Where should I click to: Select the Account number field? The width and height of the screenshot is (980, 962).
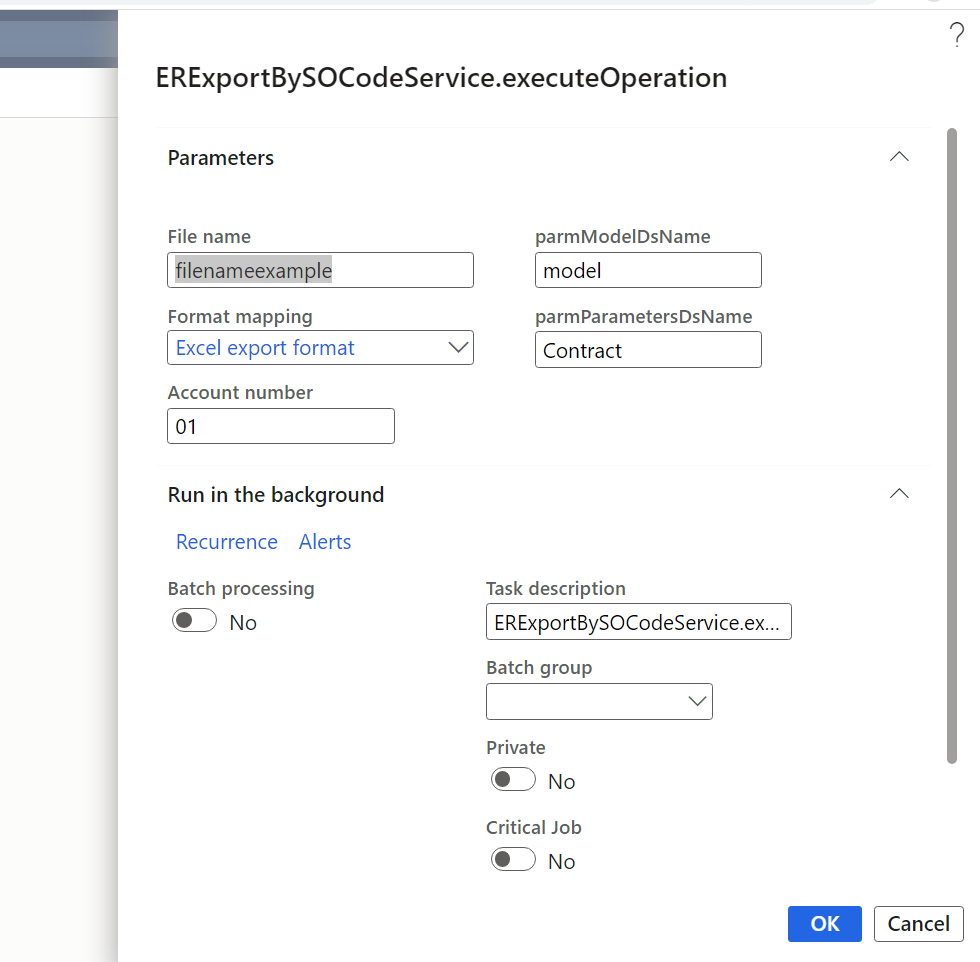coord(280,426)
